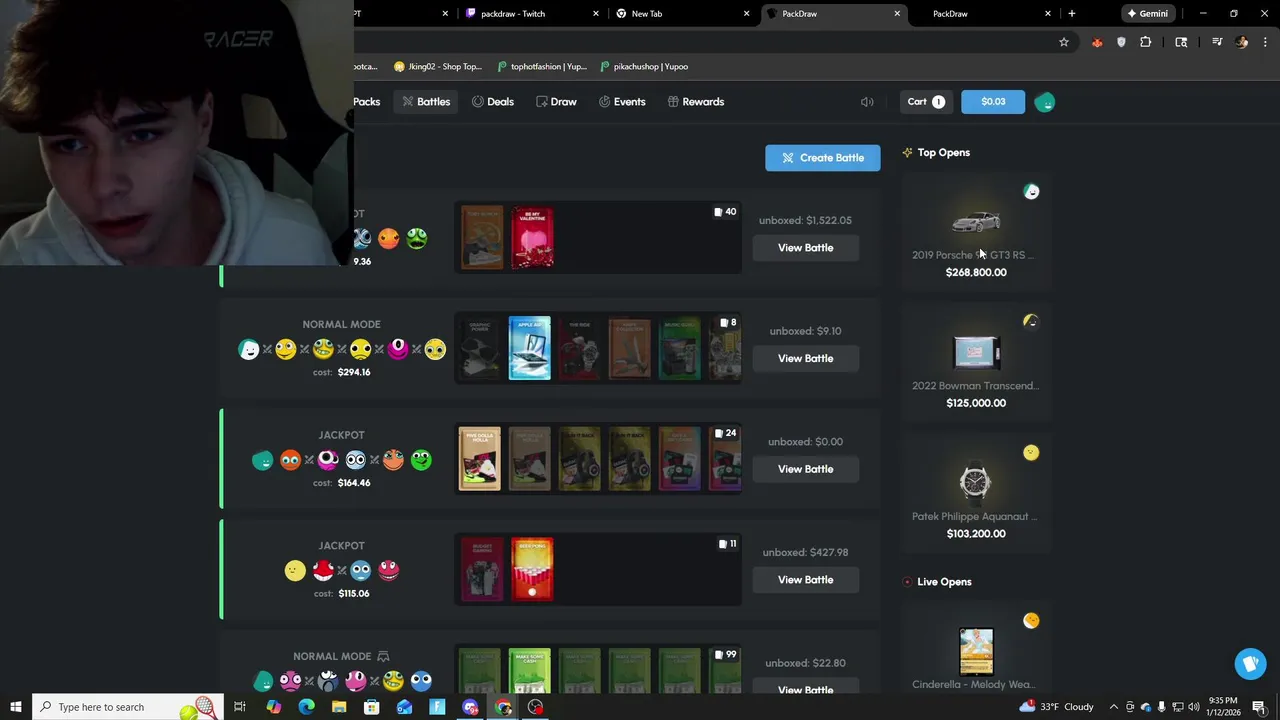Screen dimensions: 1280x720
Task: Switch to the New Tab browser tab
Action: pos(683,13)
